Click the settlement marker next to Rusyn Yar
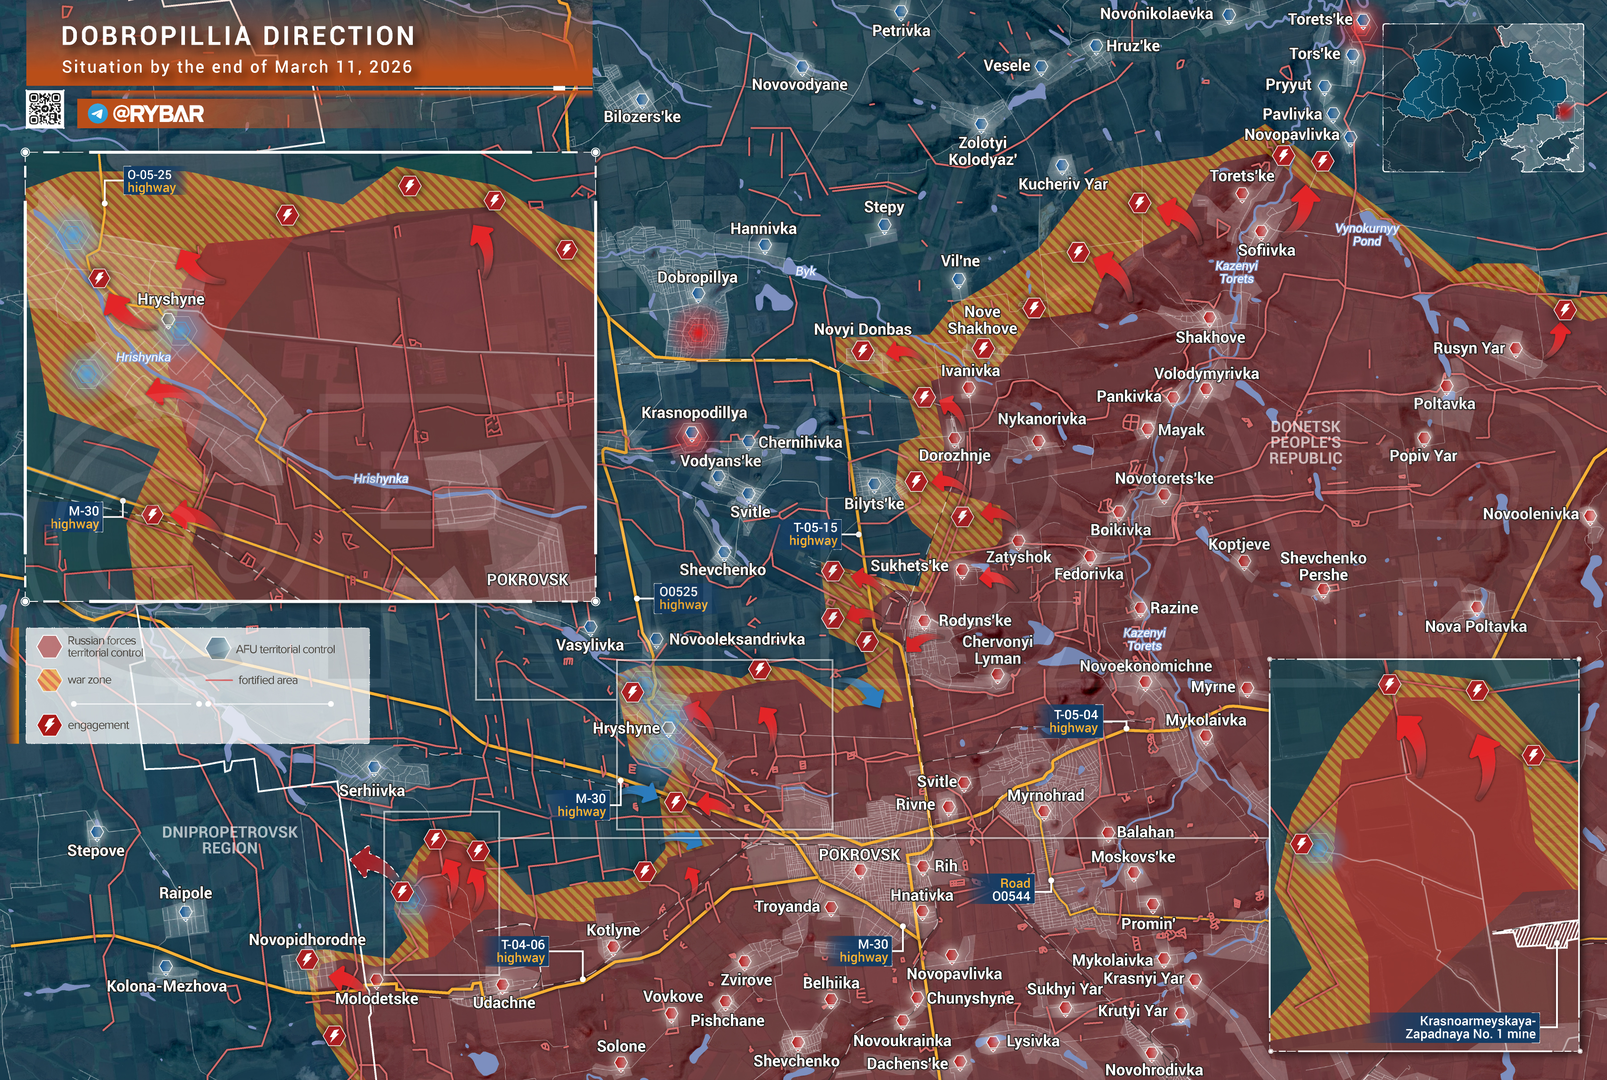Image resolution: width=1607 pixels, height=1080 pixels. coord(1516,349)
